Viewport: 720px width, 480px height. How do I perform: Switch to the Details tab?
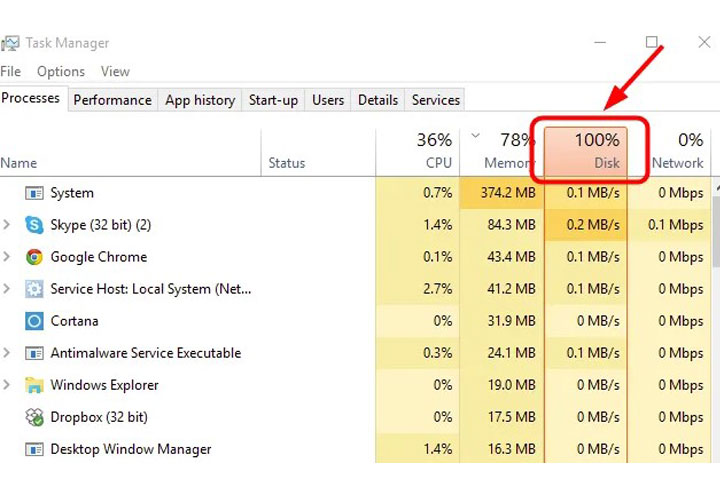click(x=378, y=100)
